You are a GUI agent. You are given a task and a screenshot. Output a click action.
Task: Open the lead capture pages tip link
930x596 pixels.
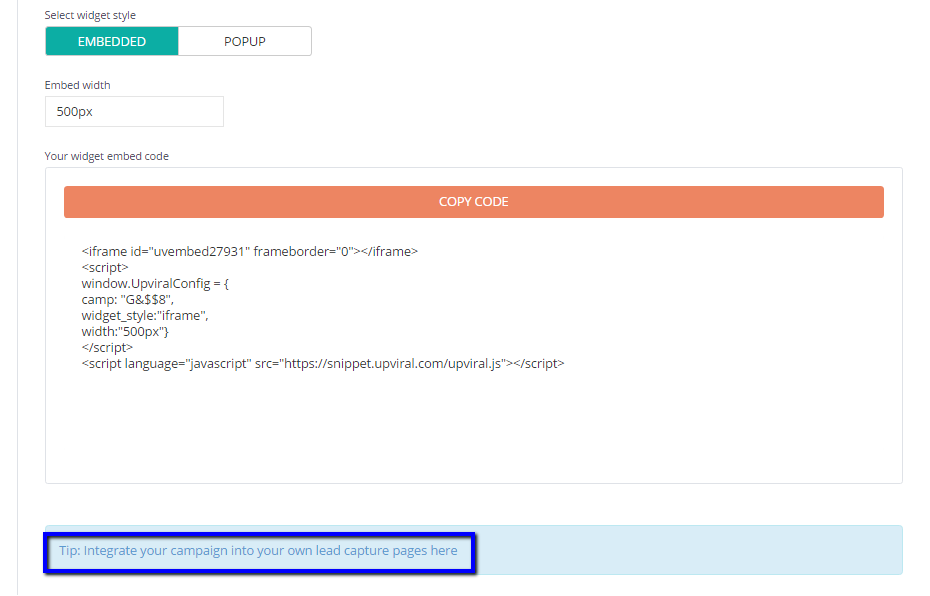pos(258,550)
